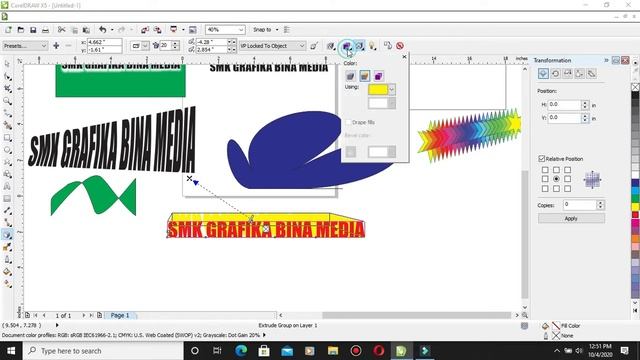Click the Export toolbar icon

point(158,30)
